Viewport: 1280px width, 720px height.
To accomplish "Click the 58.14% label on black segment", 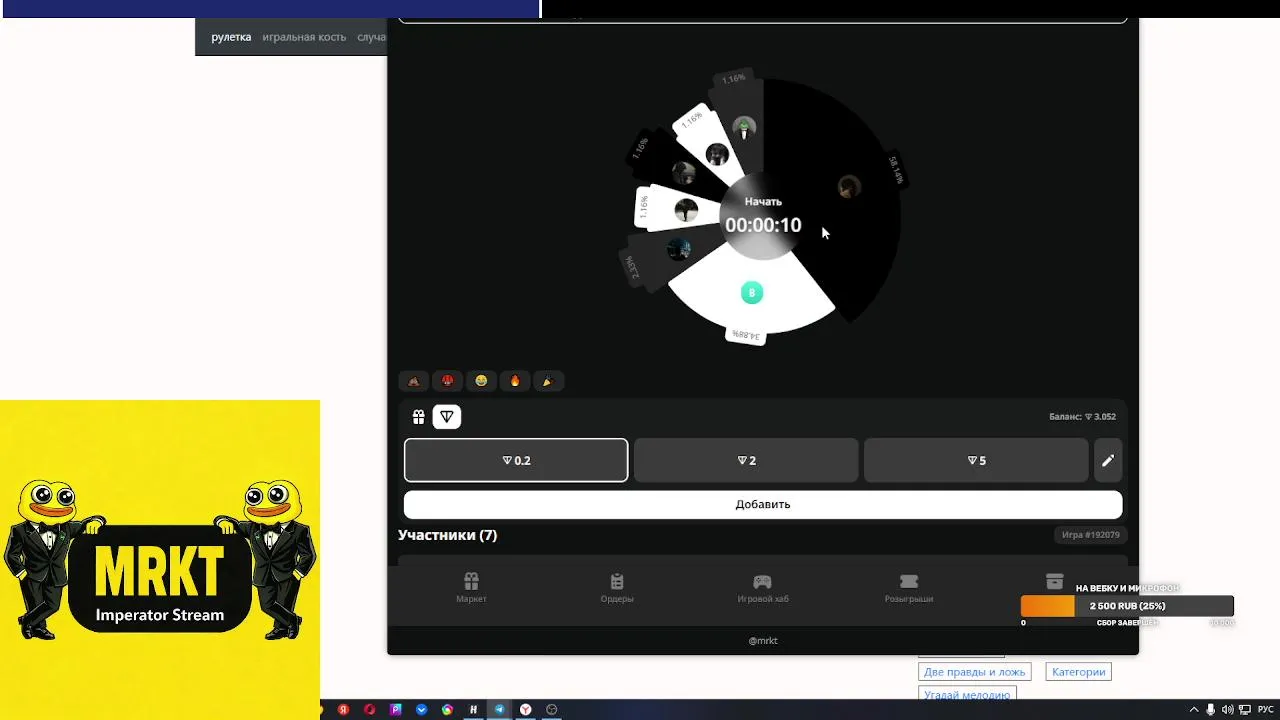I will [896, 169].
